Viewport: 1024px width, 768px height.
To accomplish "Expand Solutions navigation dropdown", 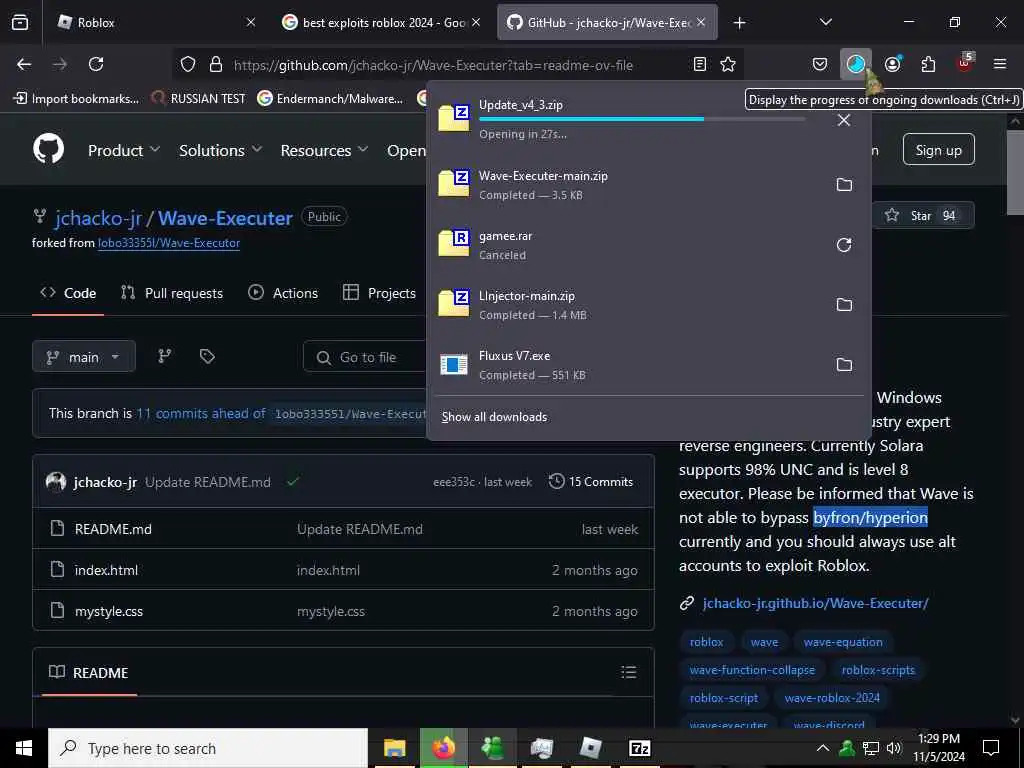I will pyautogui.click(x=221, y=150).
